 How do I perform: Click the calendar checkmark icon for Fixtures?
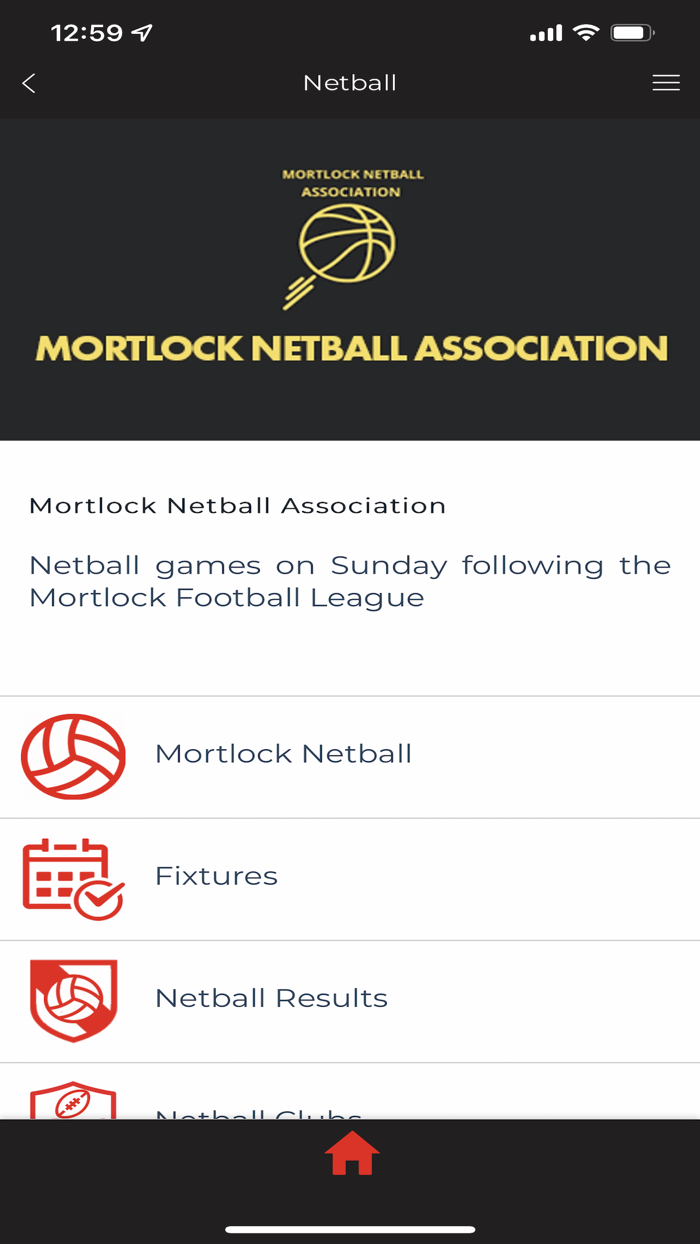click(x=72, y=878)
